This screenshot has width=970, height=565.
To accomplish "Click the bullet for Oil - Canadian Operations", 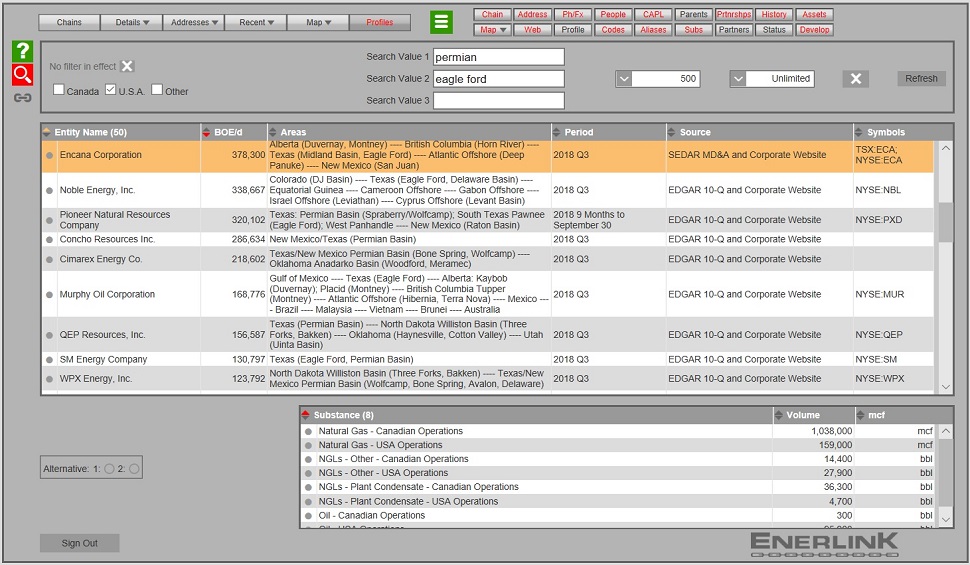I will (x=308, y=515).
